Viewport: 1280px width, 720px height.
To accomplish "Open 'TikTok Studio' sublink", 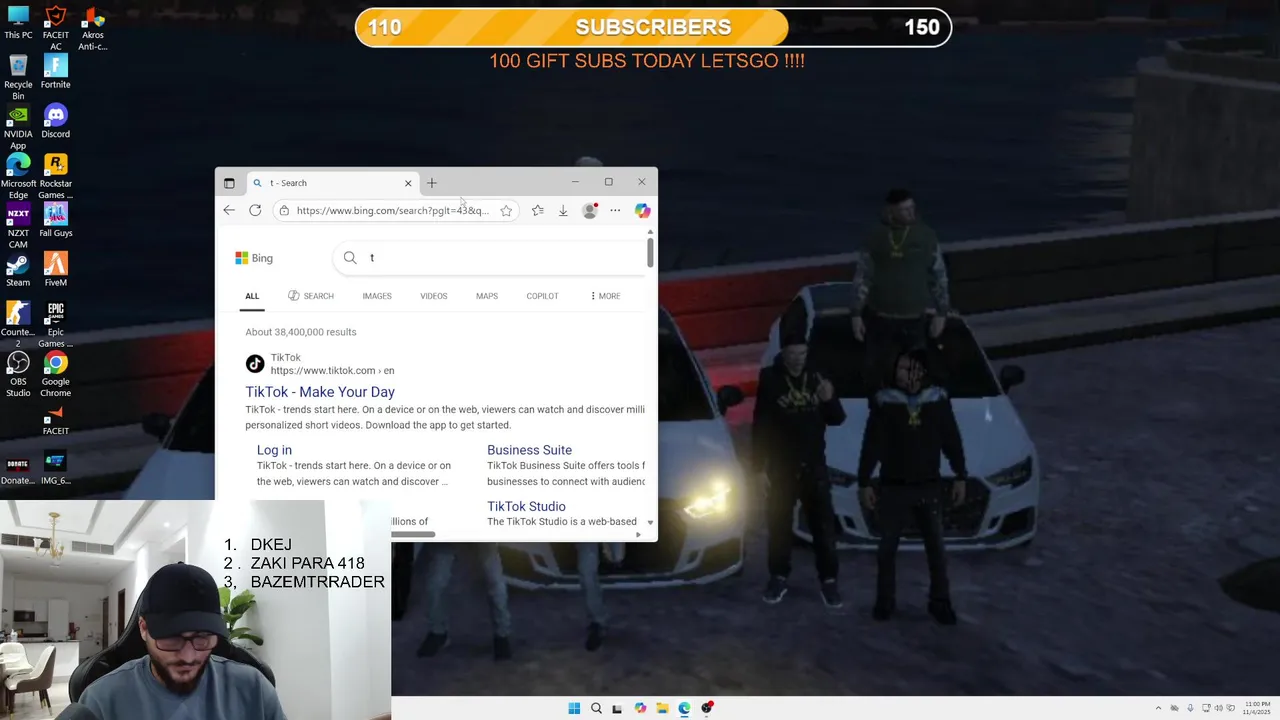I will (526, 506).
